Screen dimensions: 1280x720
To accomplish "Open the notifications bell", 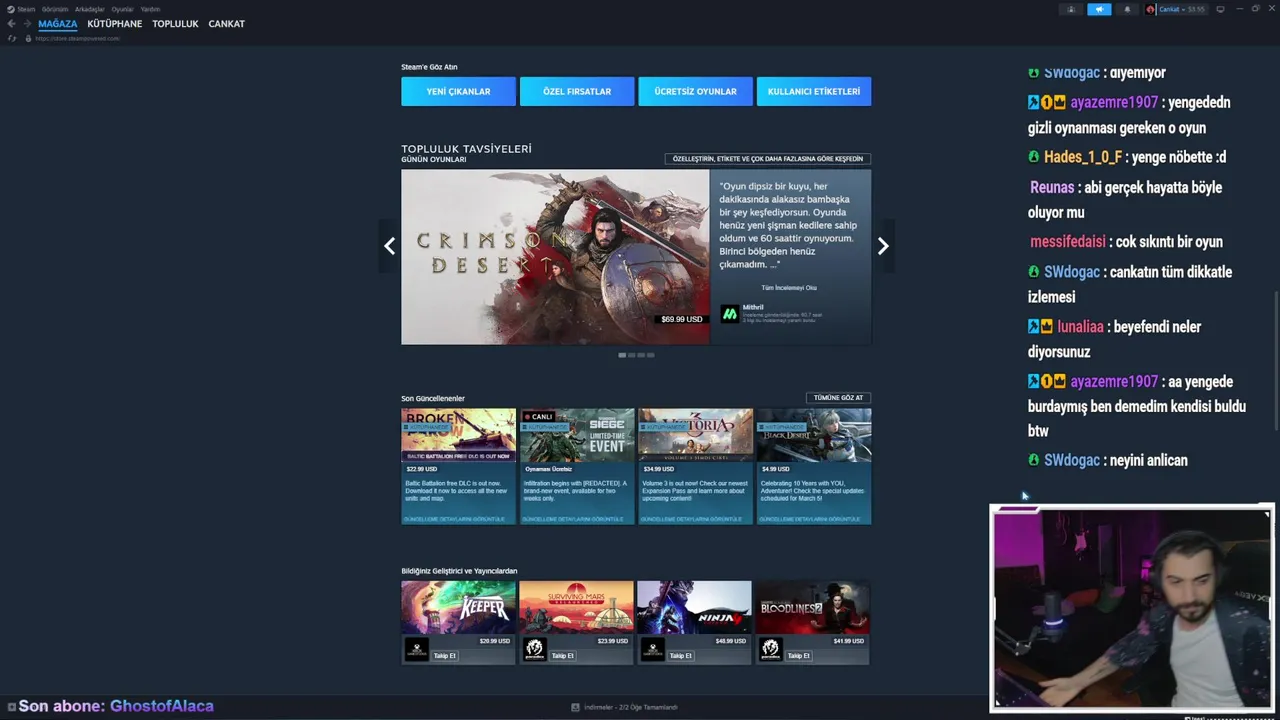I will [x=1127, y=9].
